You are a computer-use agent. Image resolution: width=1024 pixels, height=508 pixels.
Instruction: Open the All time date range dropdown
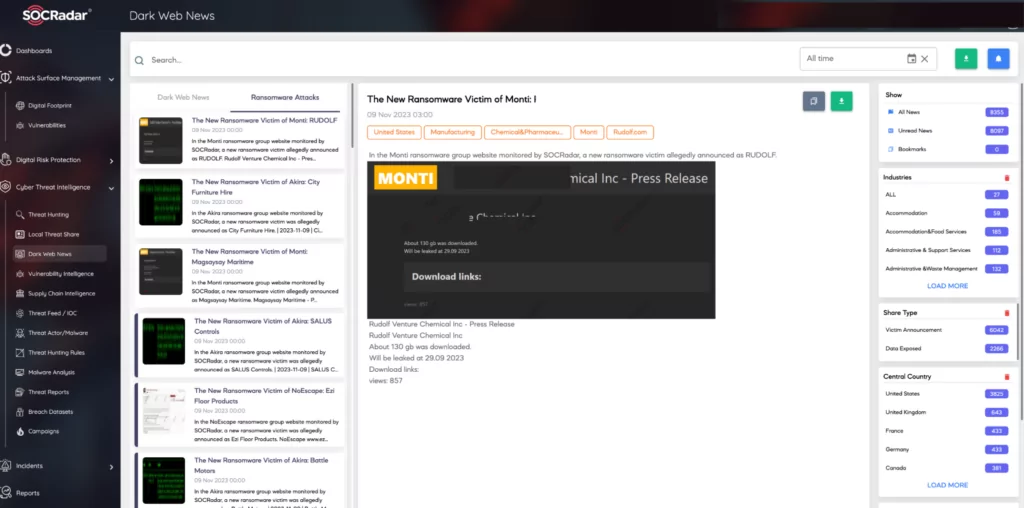pos(868,59)
